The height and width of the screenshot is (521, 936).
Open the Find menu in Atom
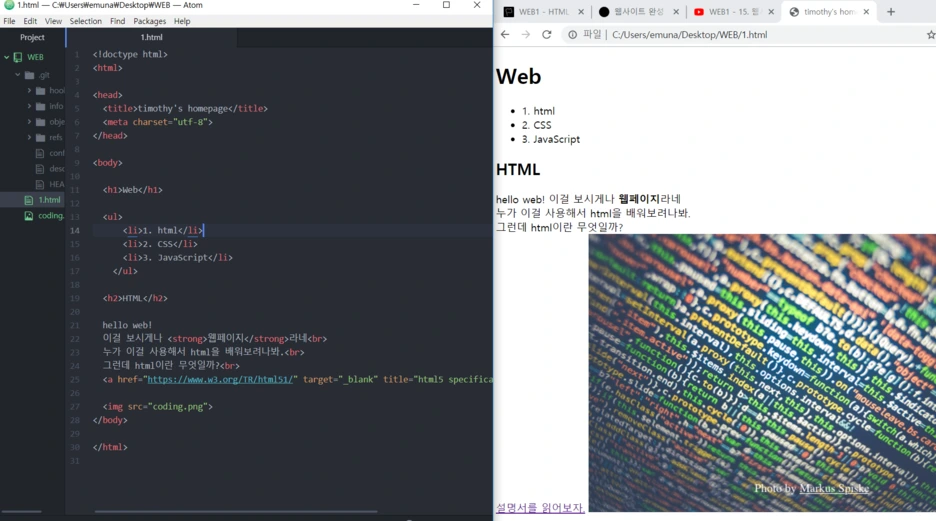click(x=118, y=21)
